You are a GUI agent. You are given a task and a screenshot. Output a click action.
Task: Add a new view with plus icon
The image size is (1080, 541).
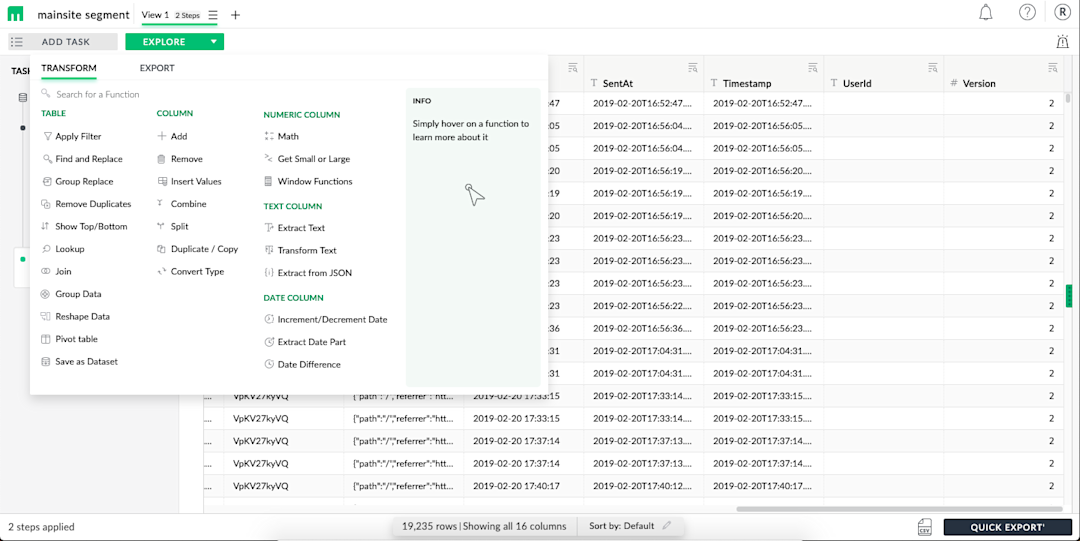(x=236, y=14)
